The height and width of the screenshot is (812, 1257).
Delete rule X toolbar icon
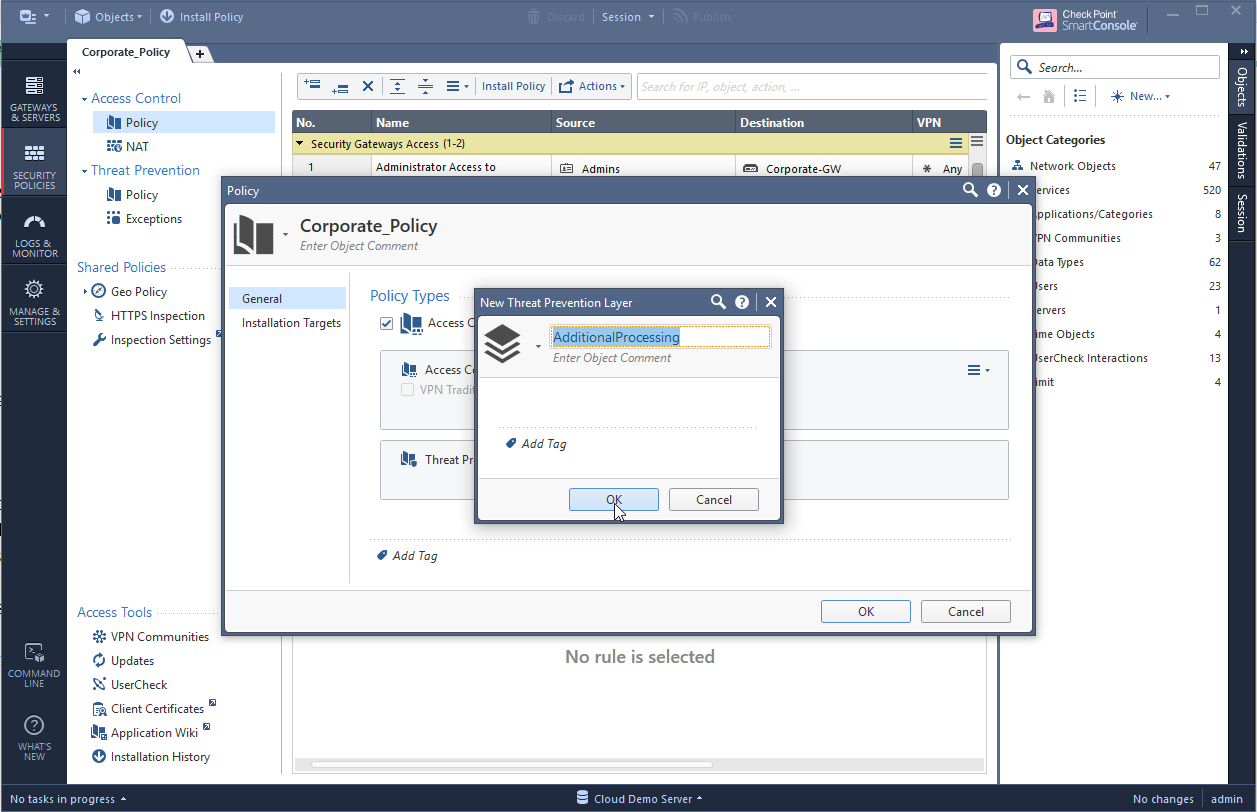point(368,86)
